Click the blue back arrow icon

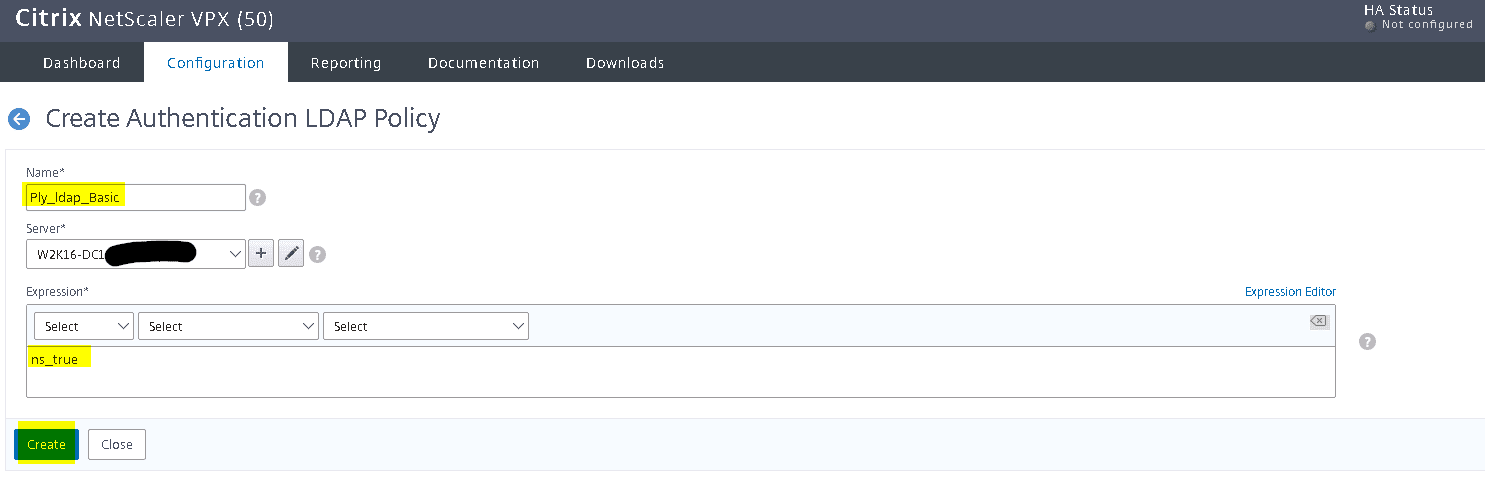point(19,119)
